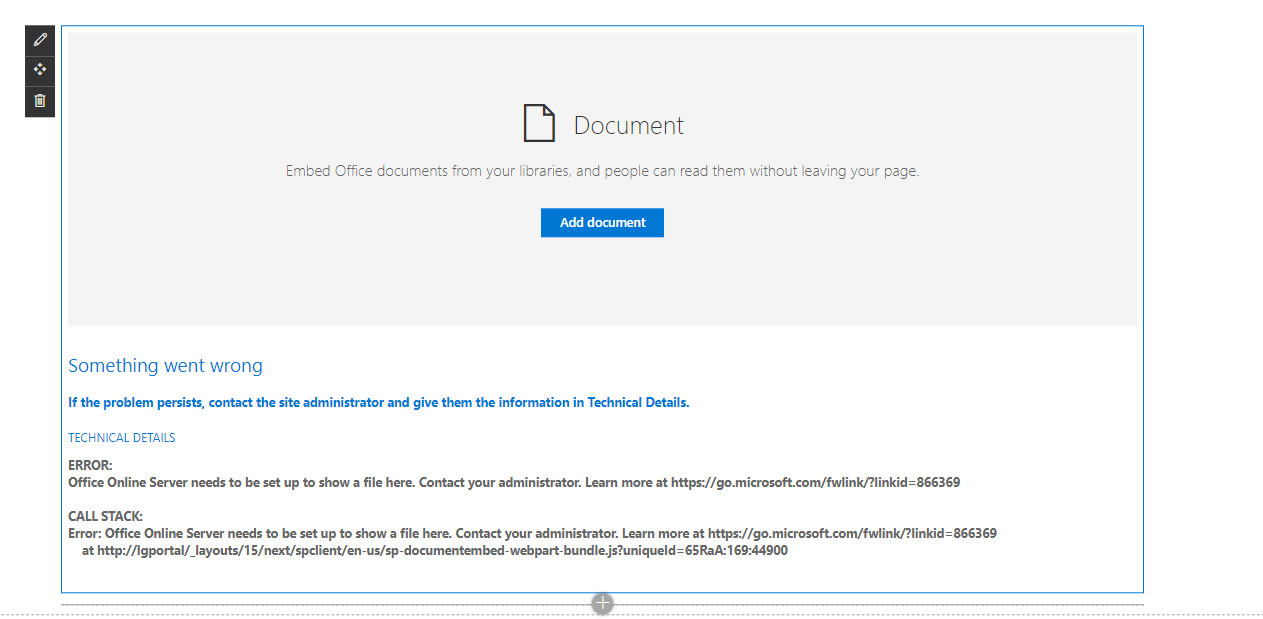Viewport: 1263px width, 619px height.
Task: Delete the Document web part via trash icon
Action: (39, 101)
